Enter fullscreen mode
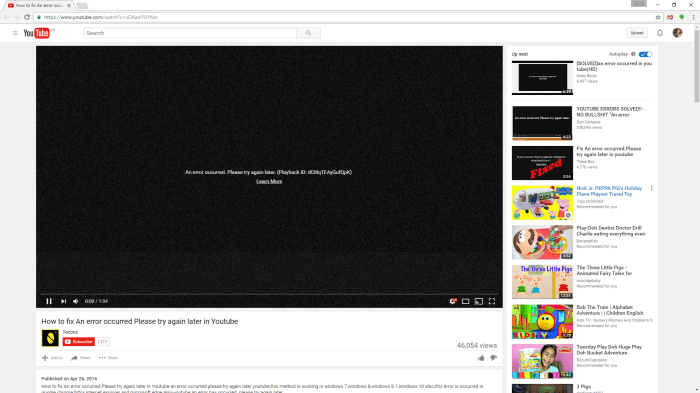The image size is (700, 393). point(492,301)
